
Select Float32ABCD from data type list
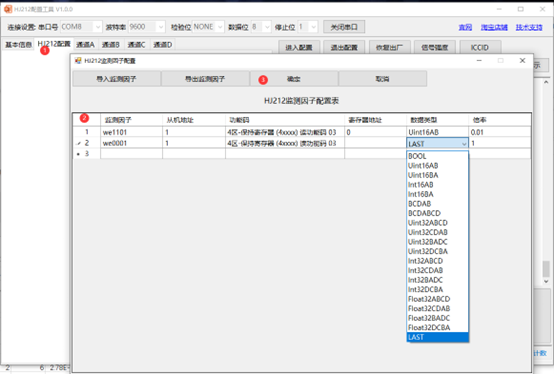(x=437, y=299)
